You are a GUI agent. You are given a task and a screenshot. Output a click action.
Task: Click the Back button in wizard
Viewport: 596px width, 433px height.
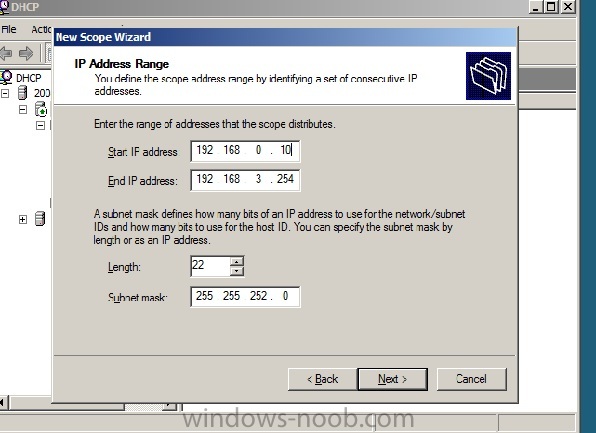322,379
